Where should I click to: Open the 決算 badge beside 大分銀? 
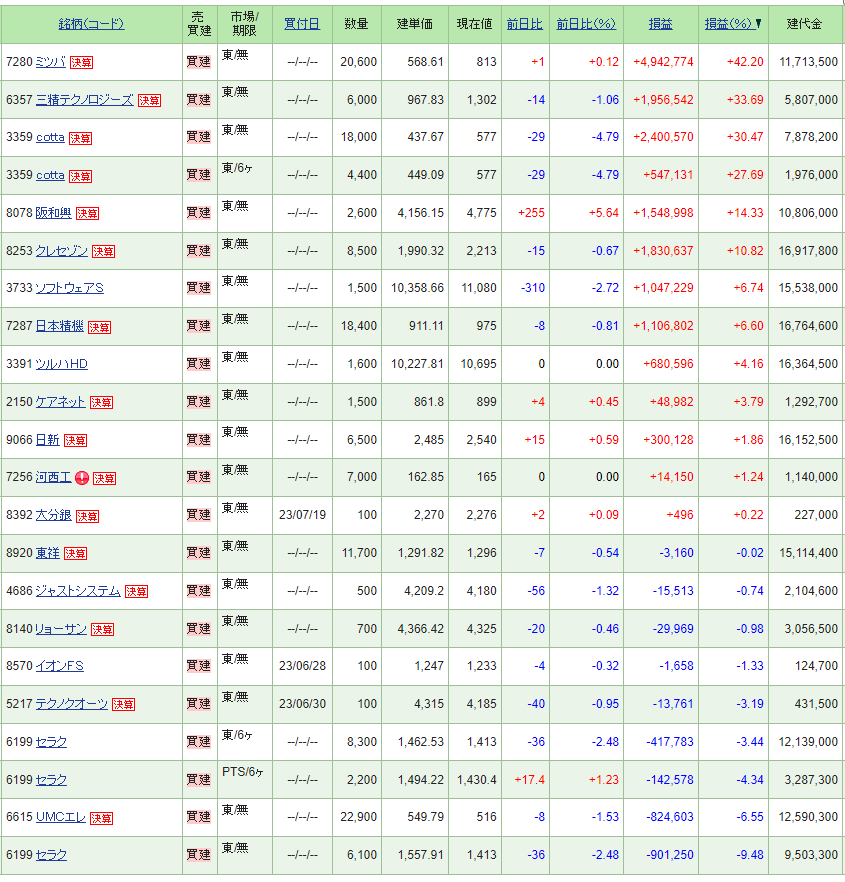[87, 516]
